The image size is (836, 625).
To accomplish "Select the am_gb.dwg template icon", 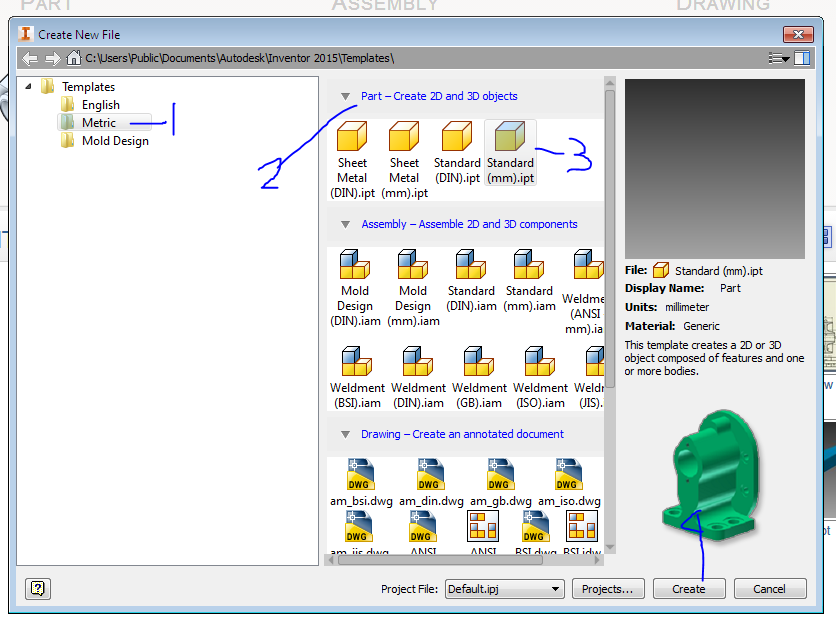I will tap(500, 475).
